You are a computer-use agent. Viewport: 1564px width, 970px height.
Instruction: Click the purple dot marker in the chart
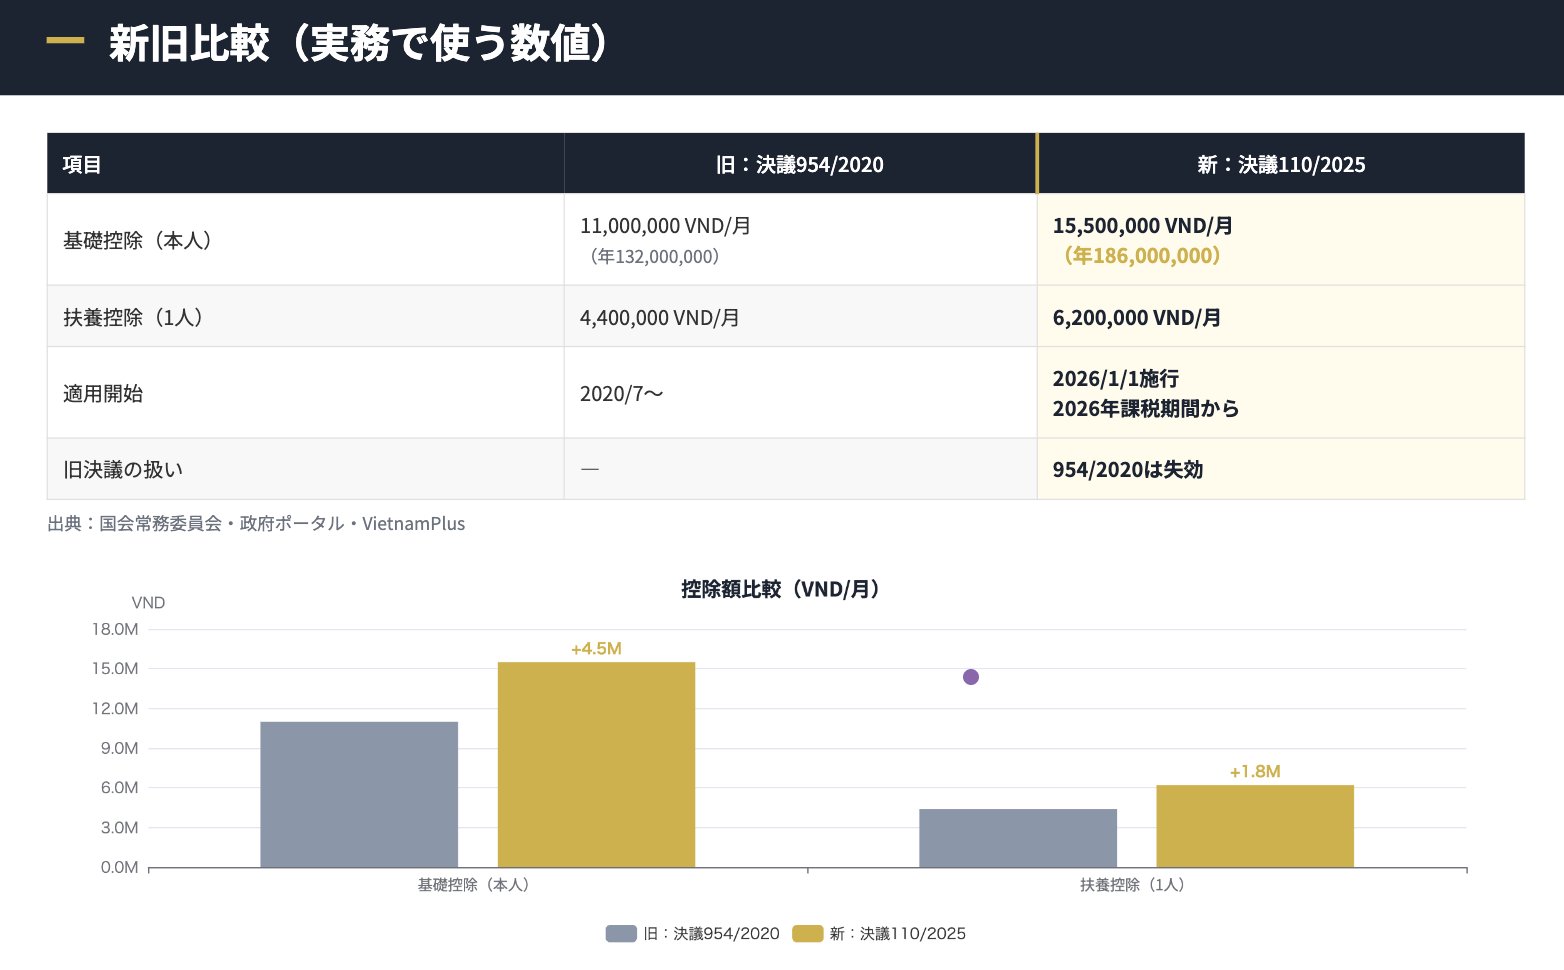pos(970,677)
